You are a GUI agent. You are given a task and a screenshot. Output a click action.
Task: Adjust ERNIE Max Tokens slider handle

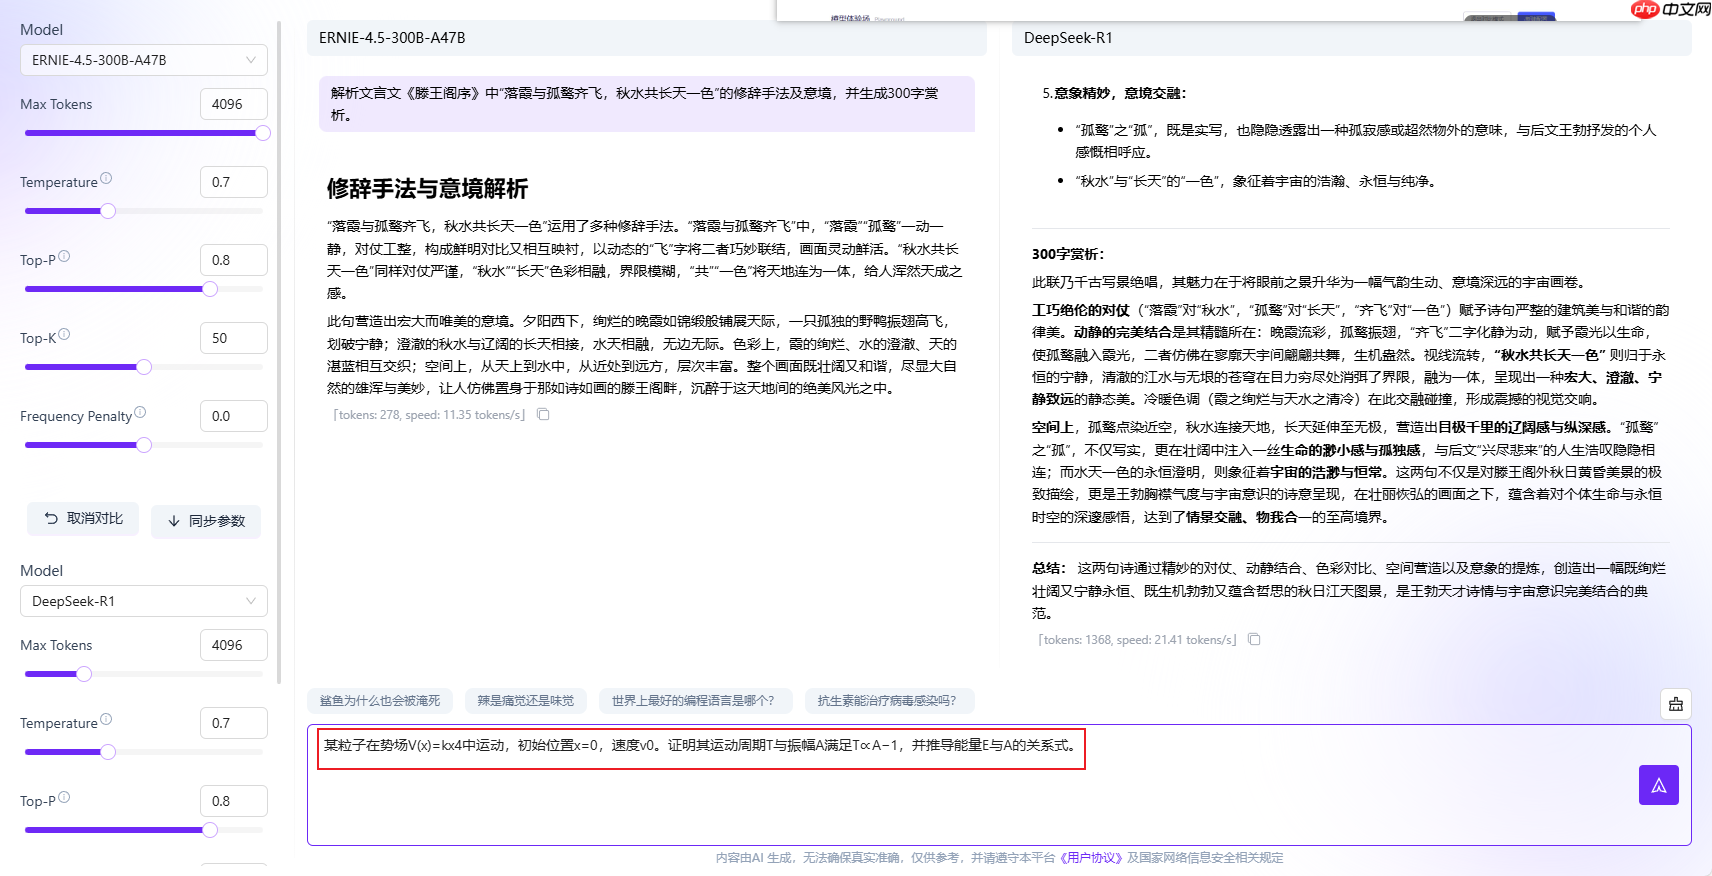click(263, 133)
